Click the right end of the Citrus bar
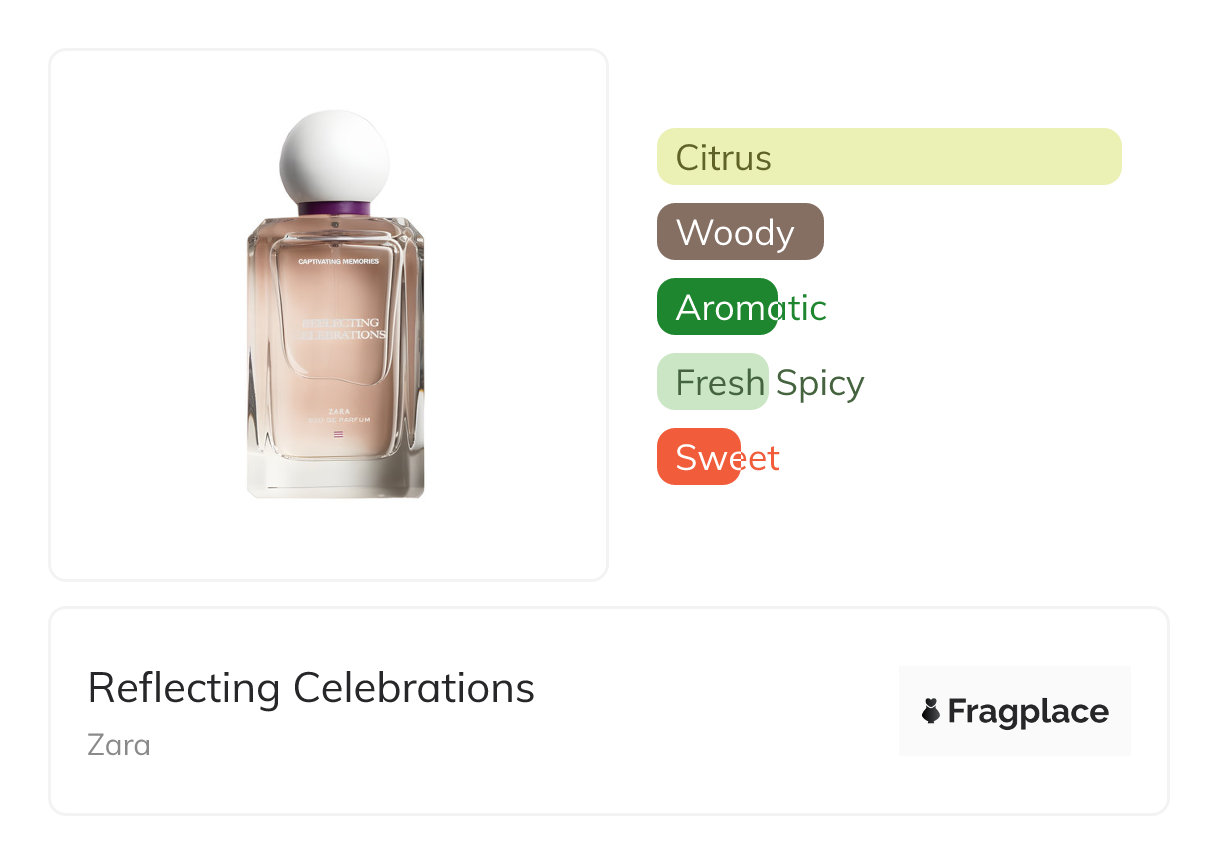The width and height of the screenshot is (1218, 864). [1105, 157]
